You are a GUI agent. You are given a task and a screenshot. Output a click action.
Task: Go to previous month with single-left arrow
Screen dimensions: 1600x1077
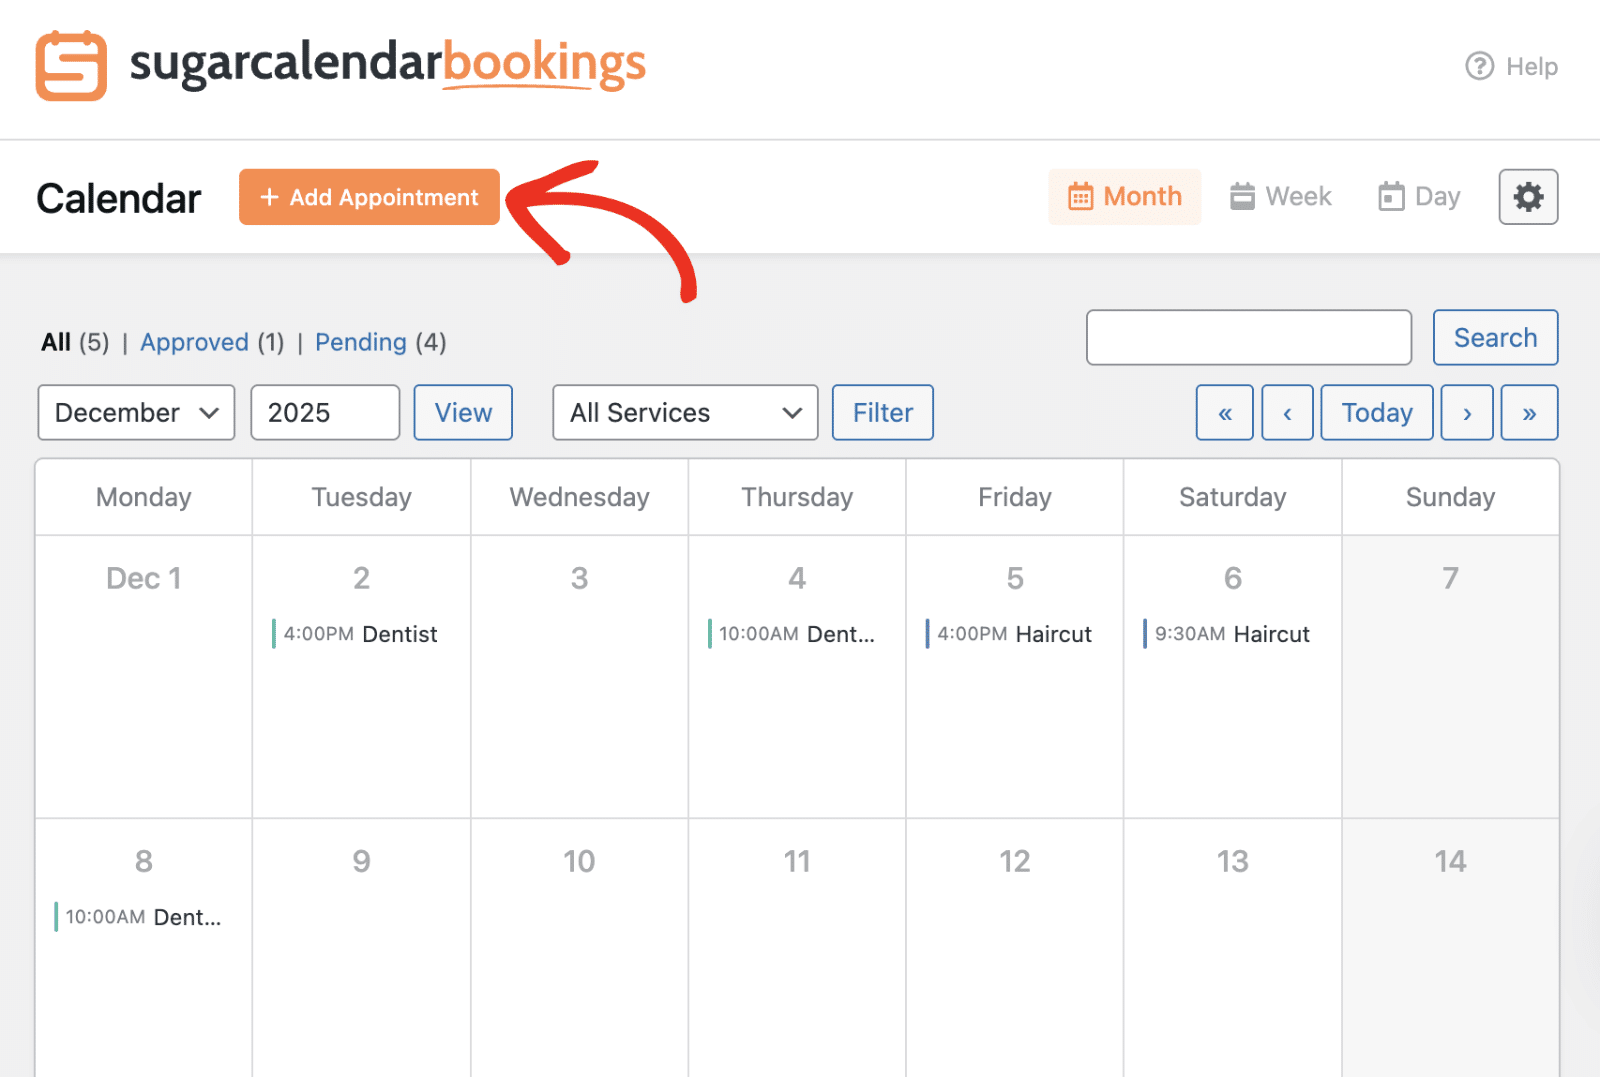click(1287, 412)
